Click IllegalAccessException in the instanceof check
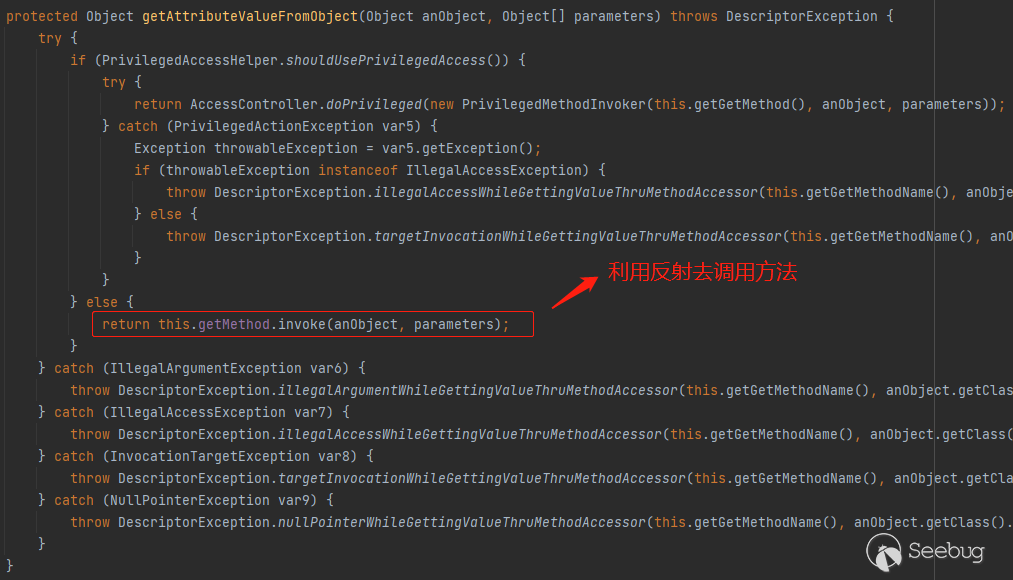This screenshot has height=580, width=1013. point(494,170)
